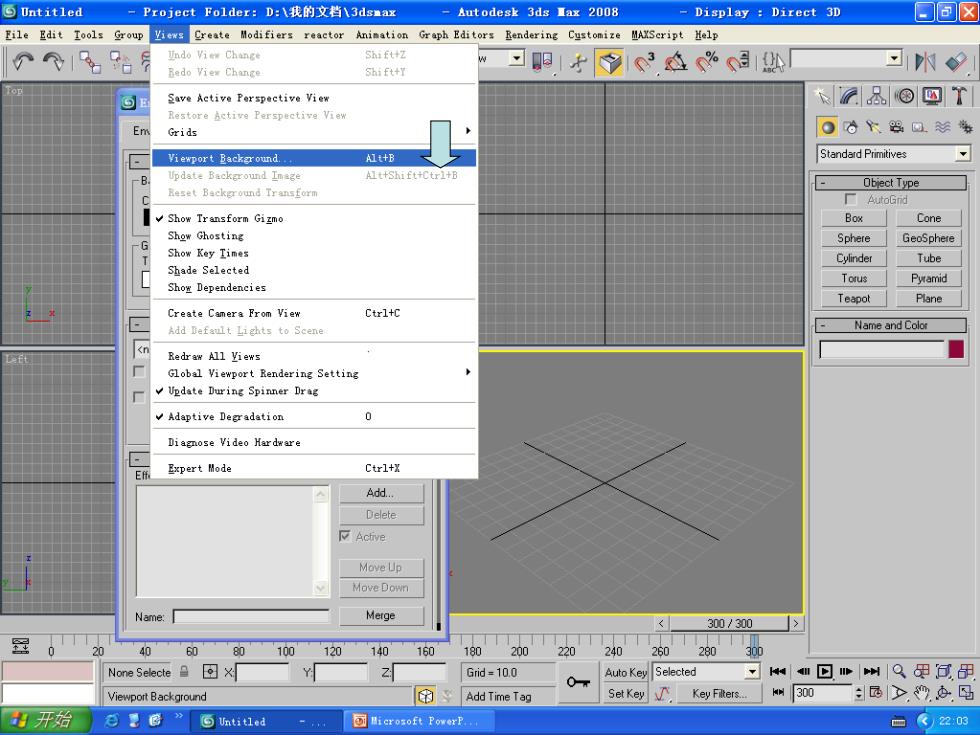This screenshot has width=980, height=735.
Task: Open the Rendering menu
Action: pyautogui.click(x=531, y=35)
